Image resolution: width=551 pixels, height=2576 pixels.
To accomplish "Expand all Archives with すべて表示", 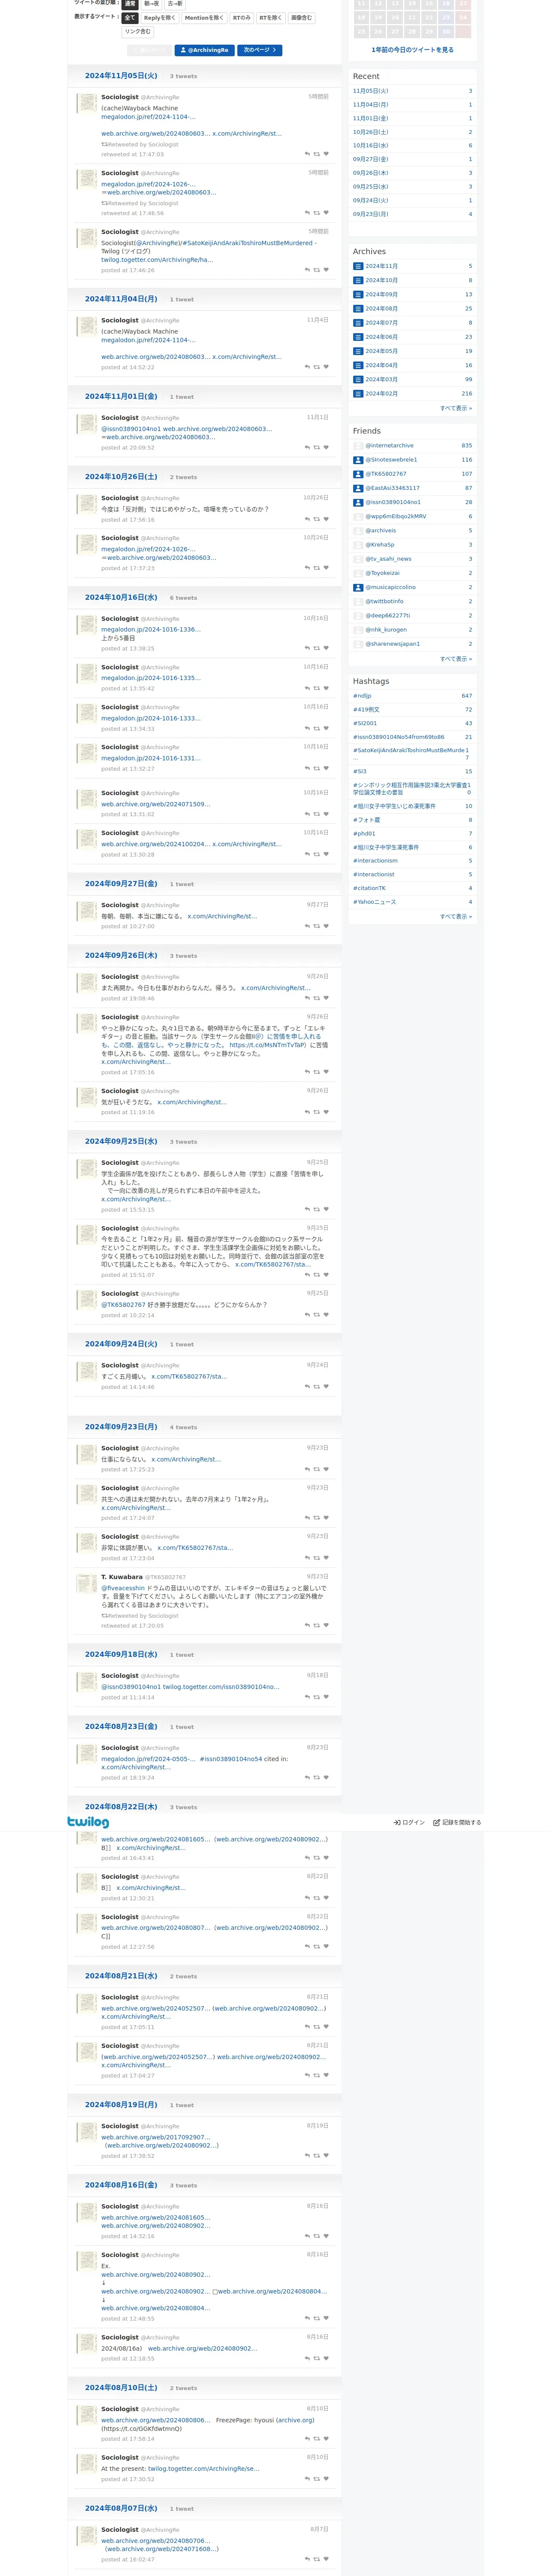I will pos(456,408).
